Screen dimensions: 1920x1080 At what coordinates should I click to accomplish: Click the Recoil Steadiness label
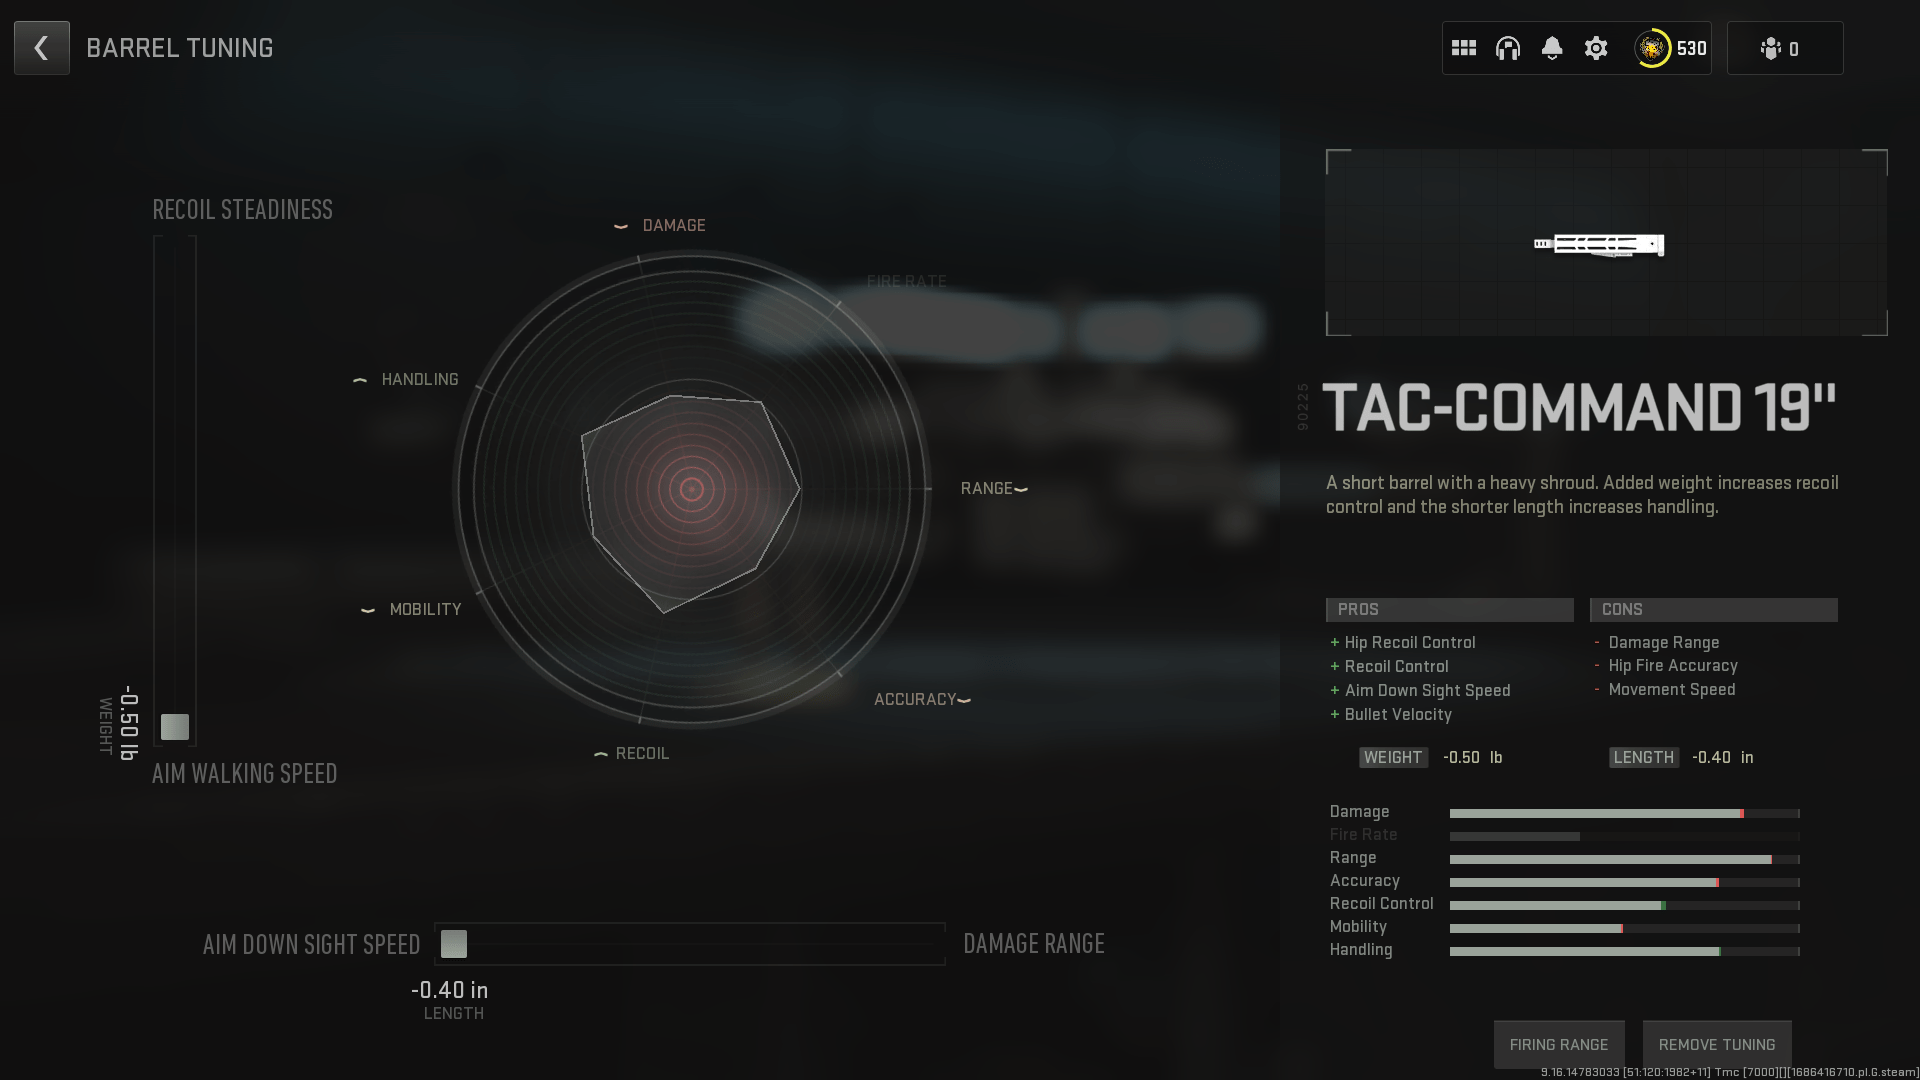(x=242, y=210)
